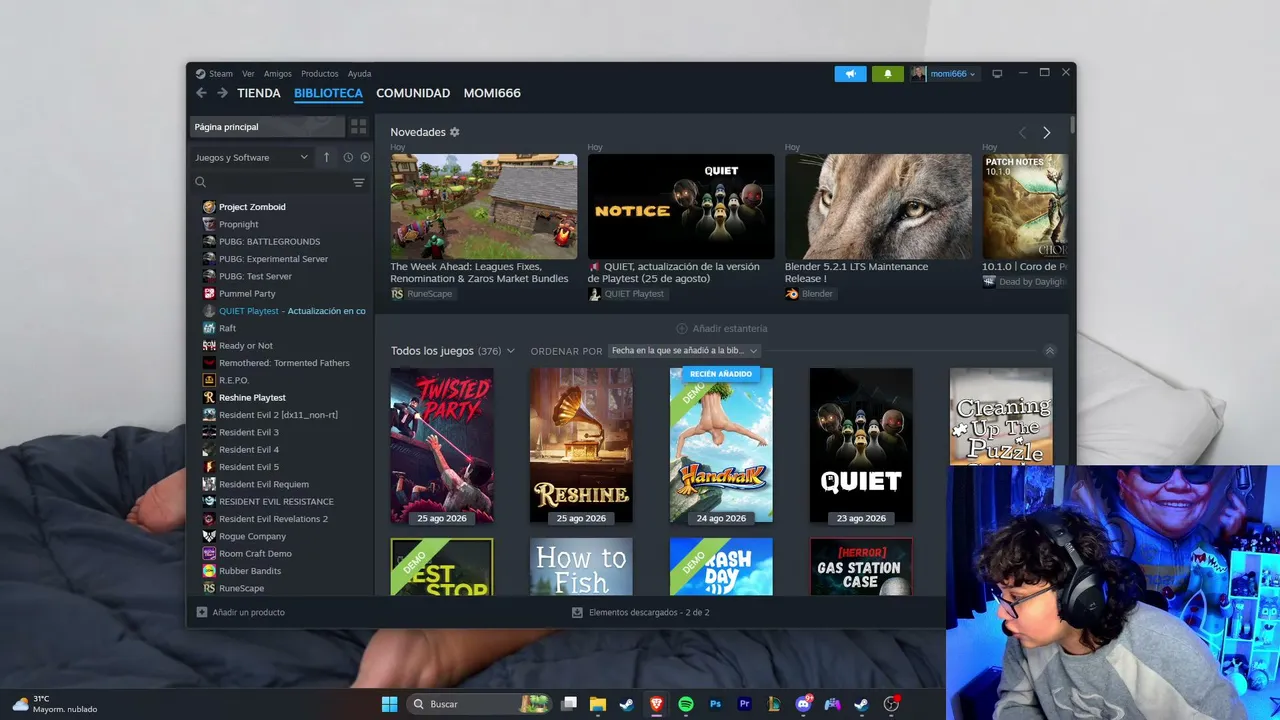Image resolution: width=1280 pixels, height=720 pixels.
Task: Open the Ayuda menu
Action: click(x=359, y=74)
